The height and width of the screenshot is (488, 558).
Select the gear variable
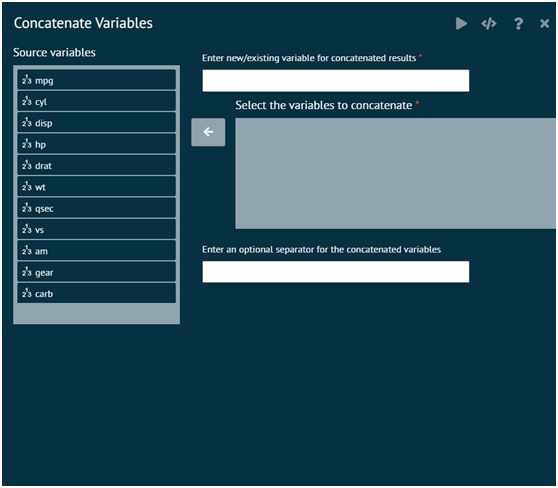pos(96,272)
